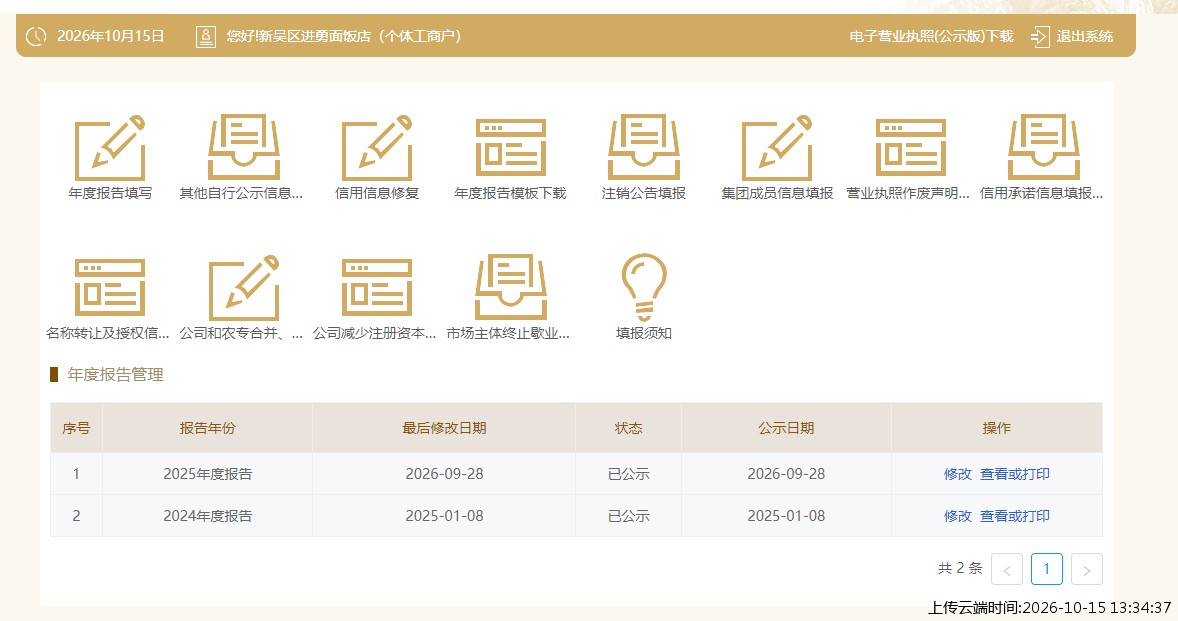Click the 上传云端时间 timestamp text
The height and width of the screenshot is (621, 1178).
click(x=1050, y=607)
